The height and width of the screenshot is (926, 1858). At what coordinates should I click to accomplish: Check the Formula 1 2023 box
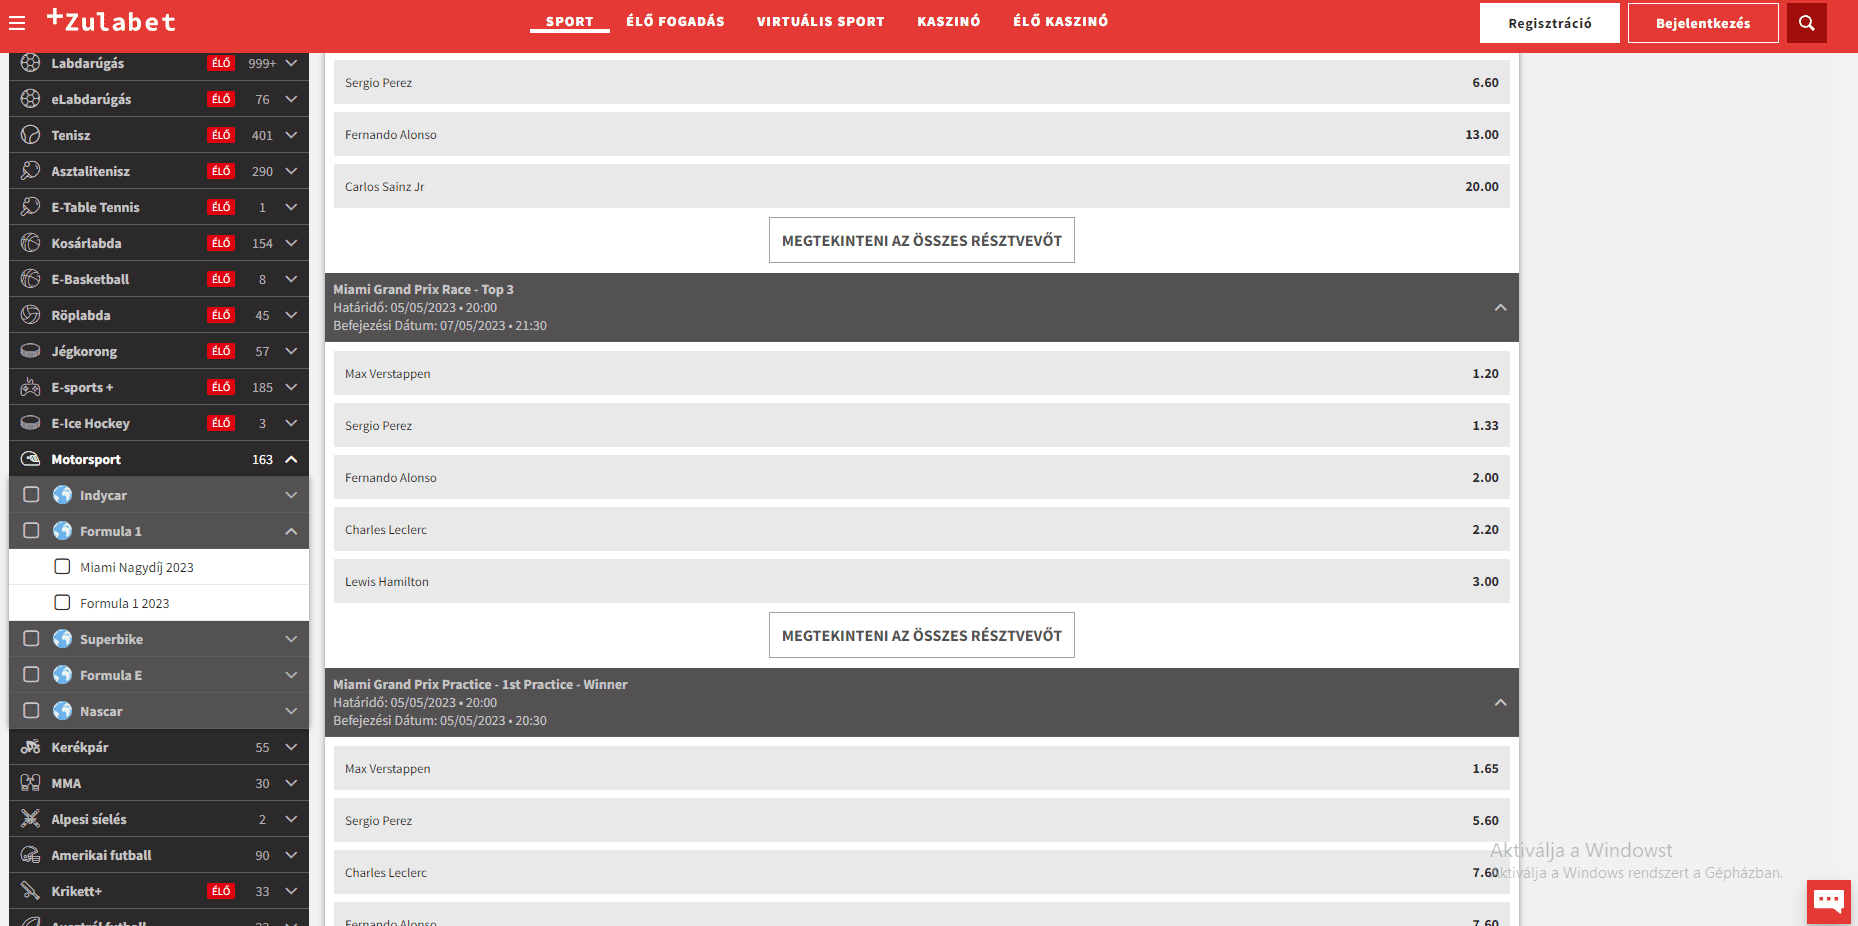click(62, 603)
